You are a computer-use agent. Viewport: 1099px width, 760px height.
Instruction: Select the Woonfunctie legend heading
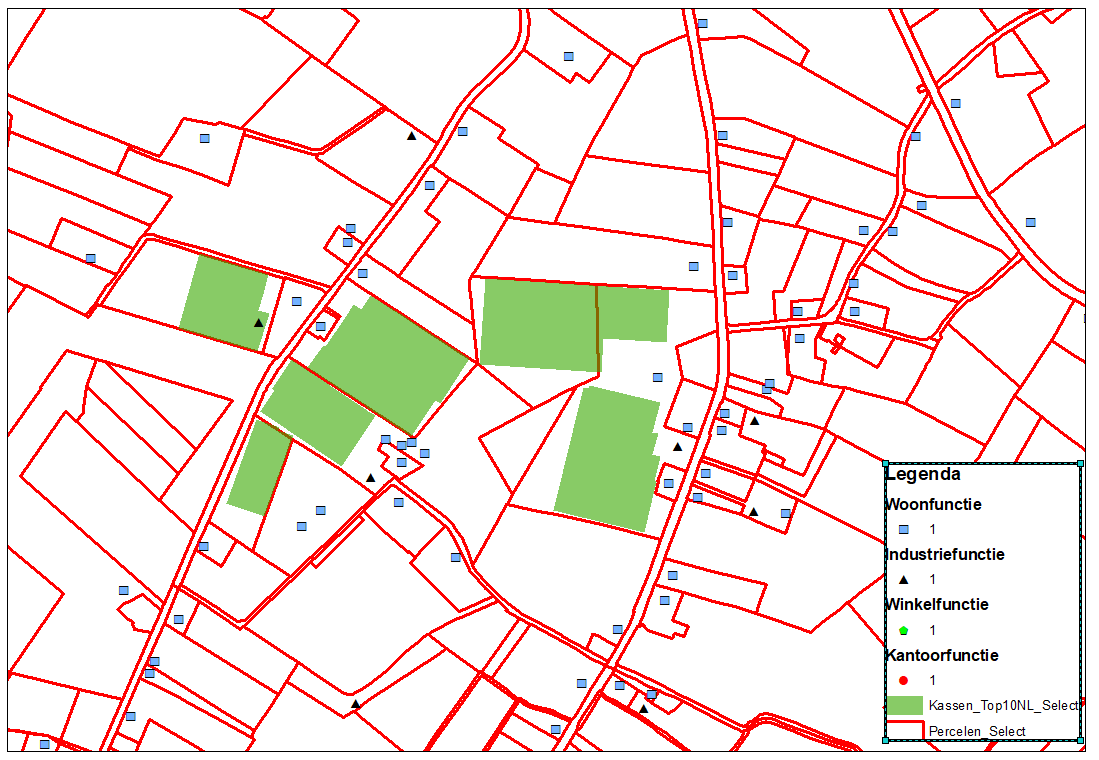pos(933,505)
